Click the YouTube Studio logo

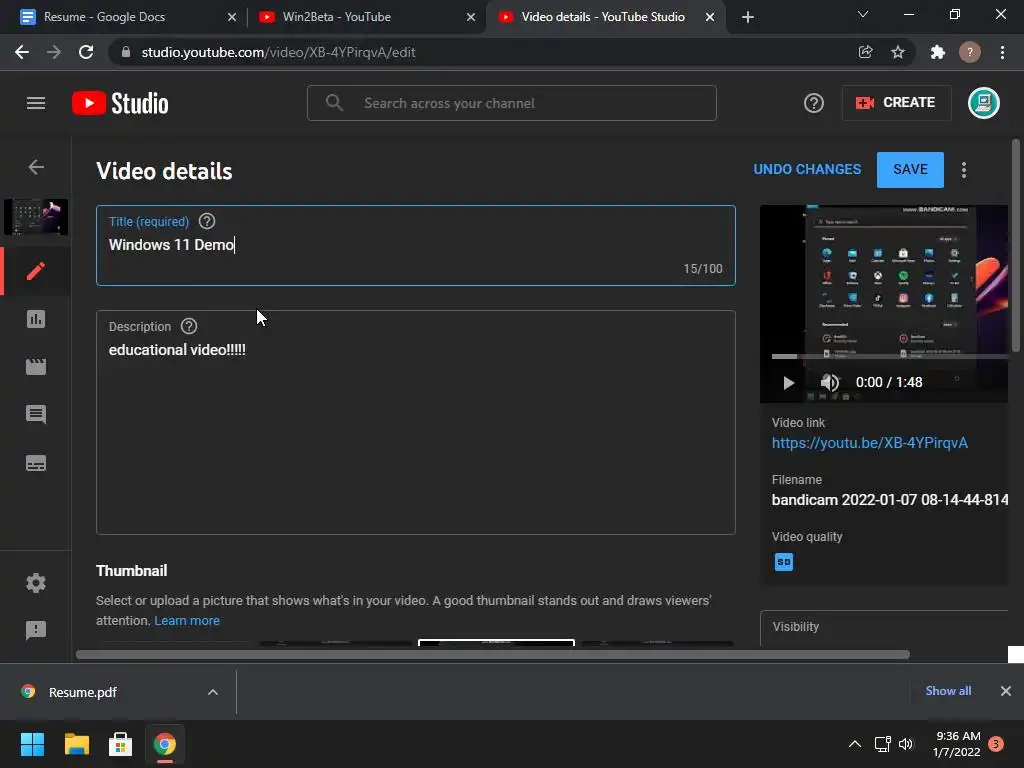click(x=120, y=103)
